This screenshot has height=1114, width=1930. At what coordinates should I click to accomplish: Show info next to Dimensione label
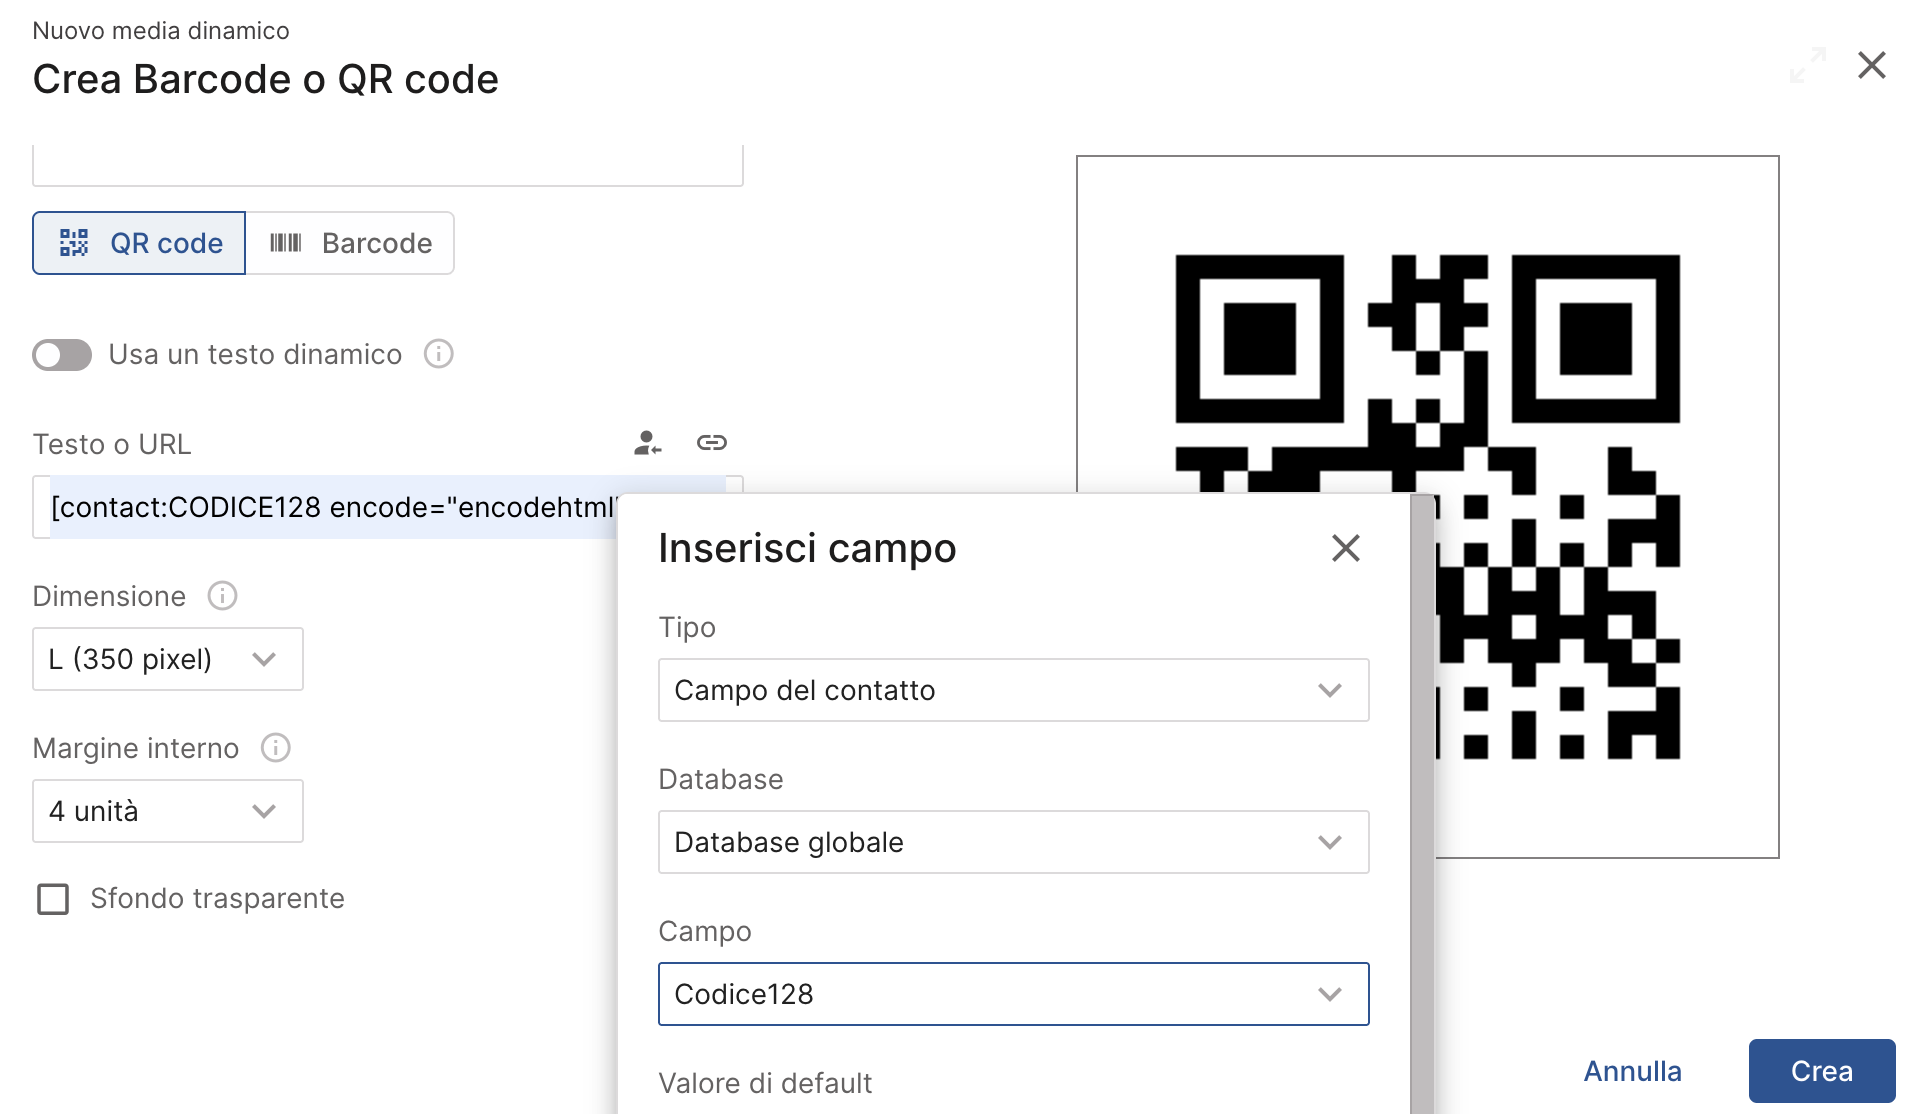222,596
